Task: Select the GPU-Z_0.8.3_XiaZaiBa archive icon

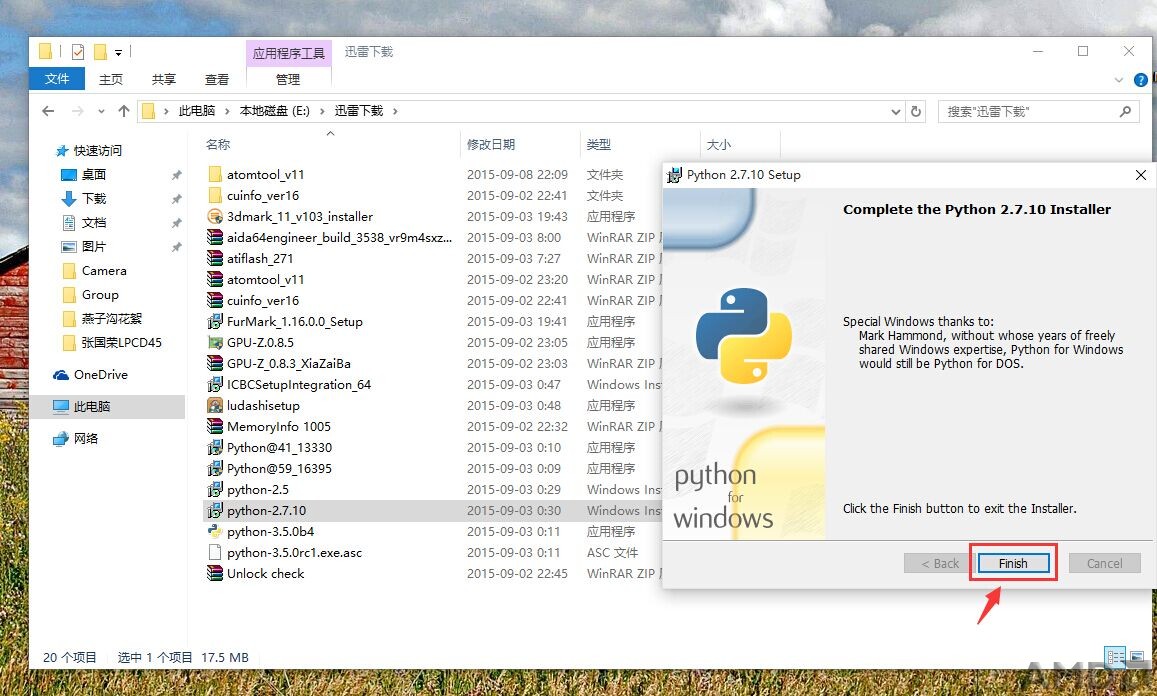Action: (215, 364)
